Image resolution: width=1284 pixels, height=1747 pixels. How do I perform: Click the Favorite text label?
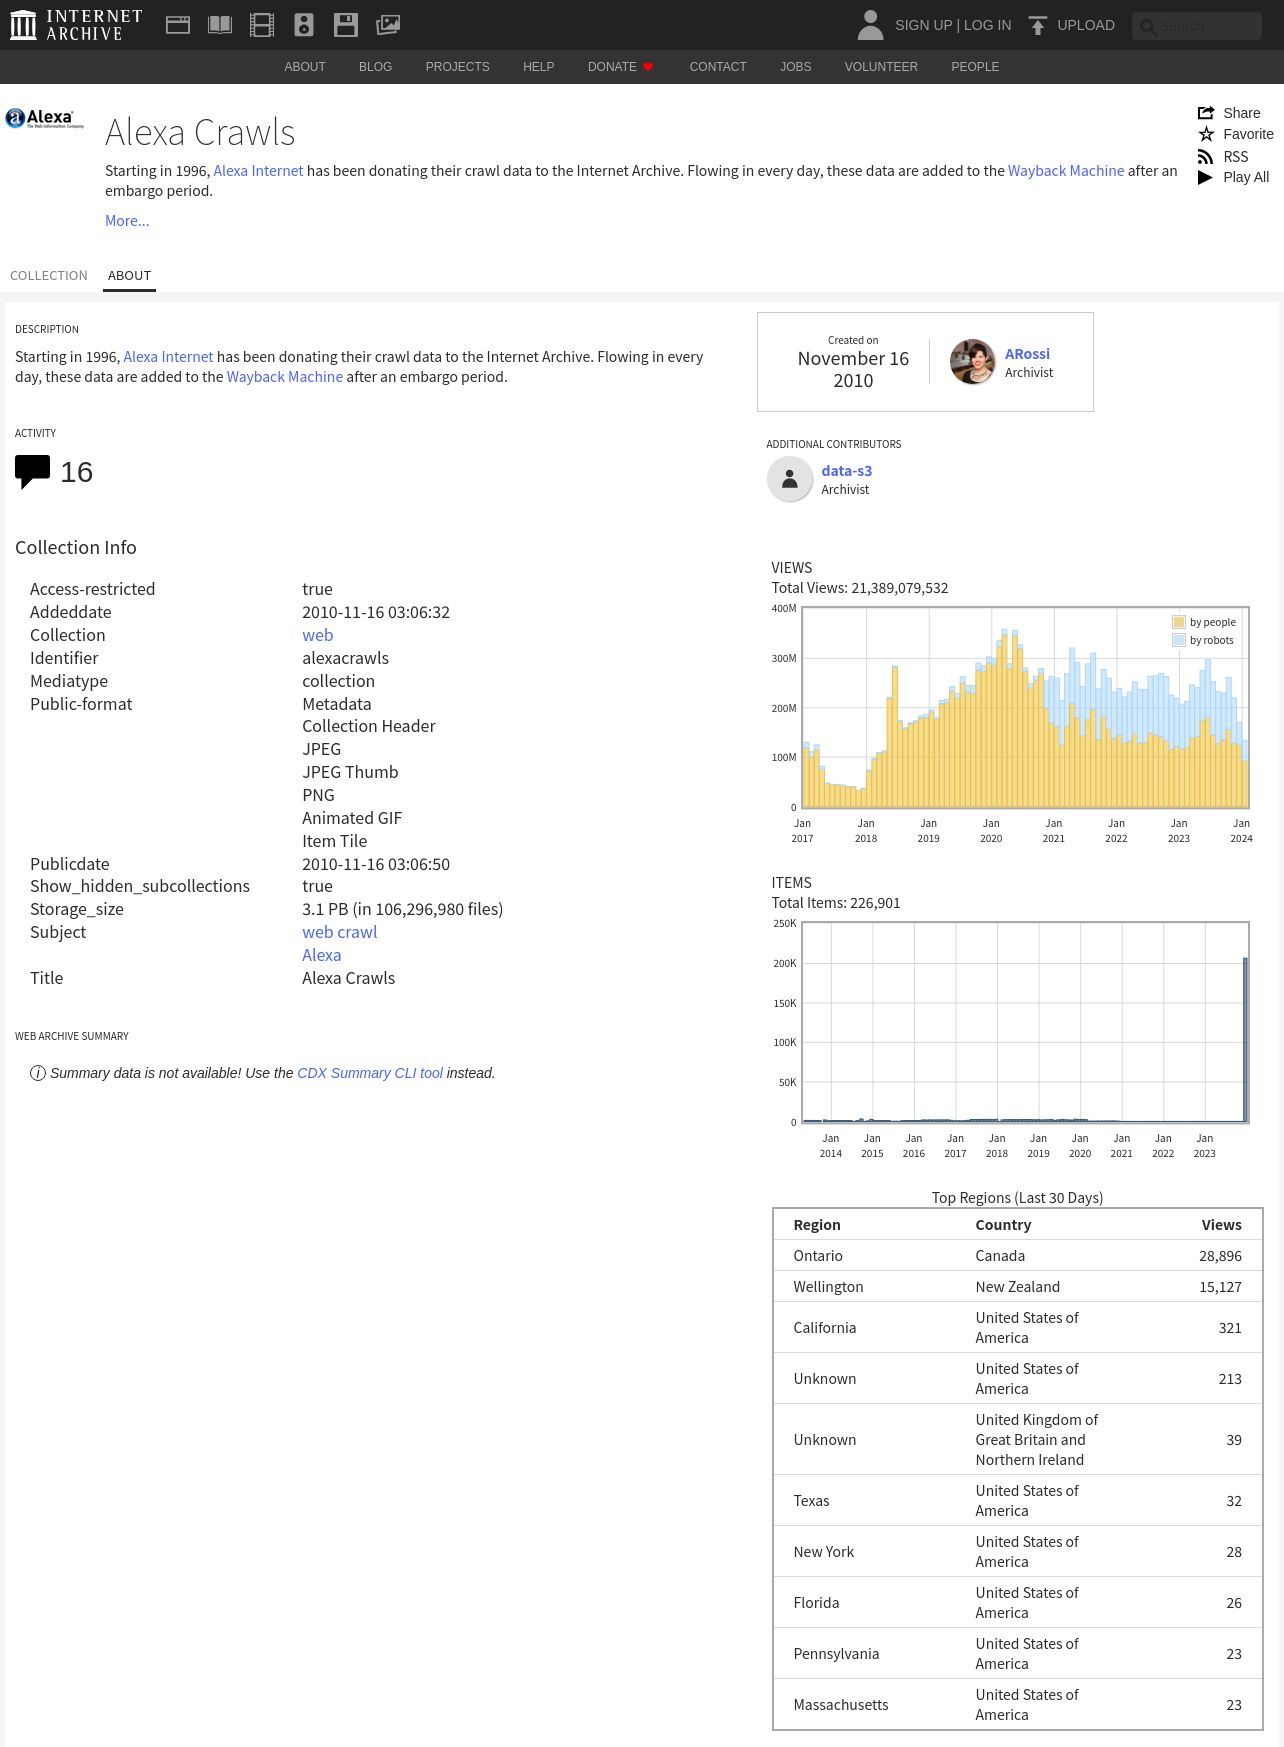click(1248, 134)
